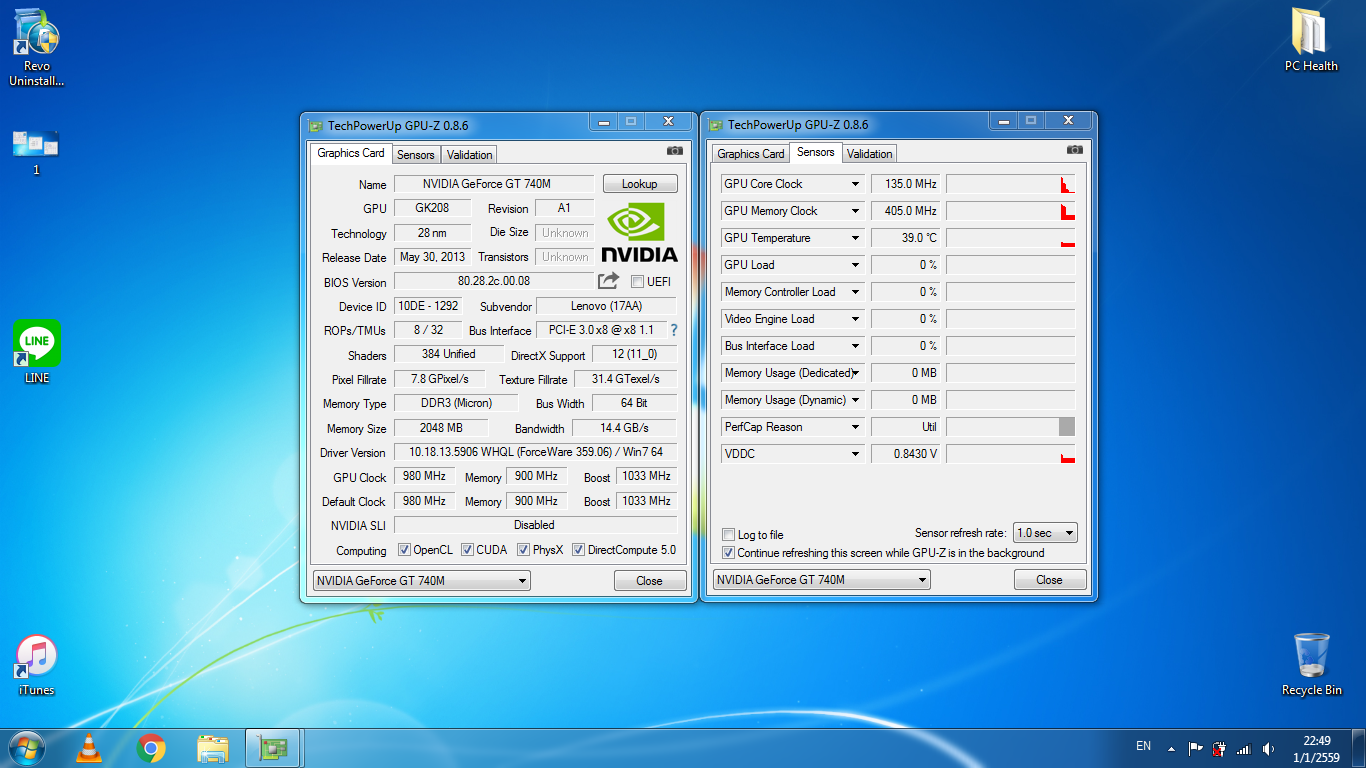Select the iTunes desktop shortcut
1366x768 pixels.
(x=37, y=666)
